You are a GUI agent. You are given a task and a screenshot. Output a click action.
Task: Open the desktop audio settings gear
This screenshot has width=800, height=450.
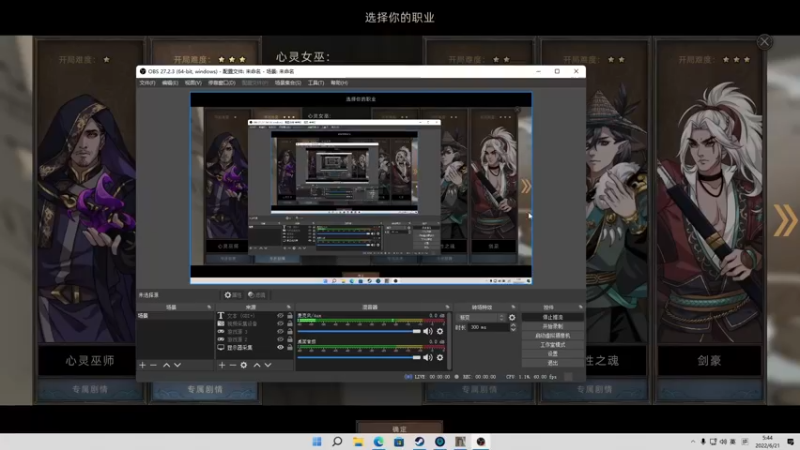click(x=440, y=358)
